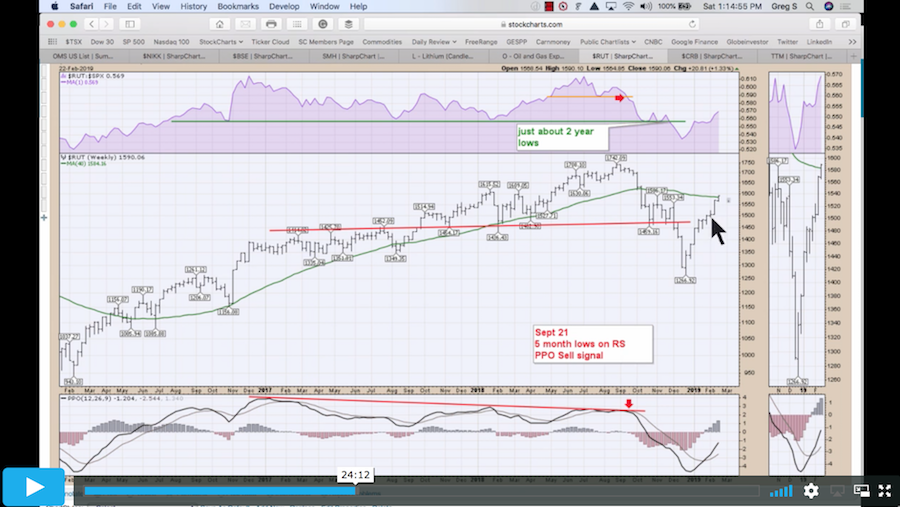This screenshot has height=507, width=900.
Task: Open video volume bars control
Action: (781, 491)
